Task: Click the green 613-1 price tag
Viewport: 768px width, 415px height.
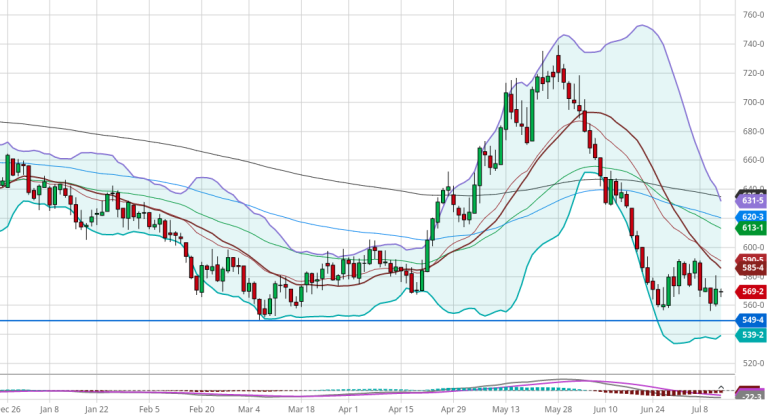Action: click(752, 228)
